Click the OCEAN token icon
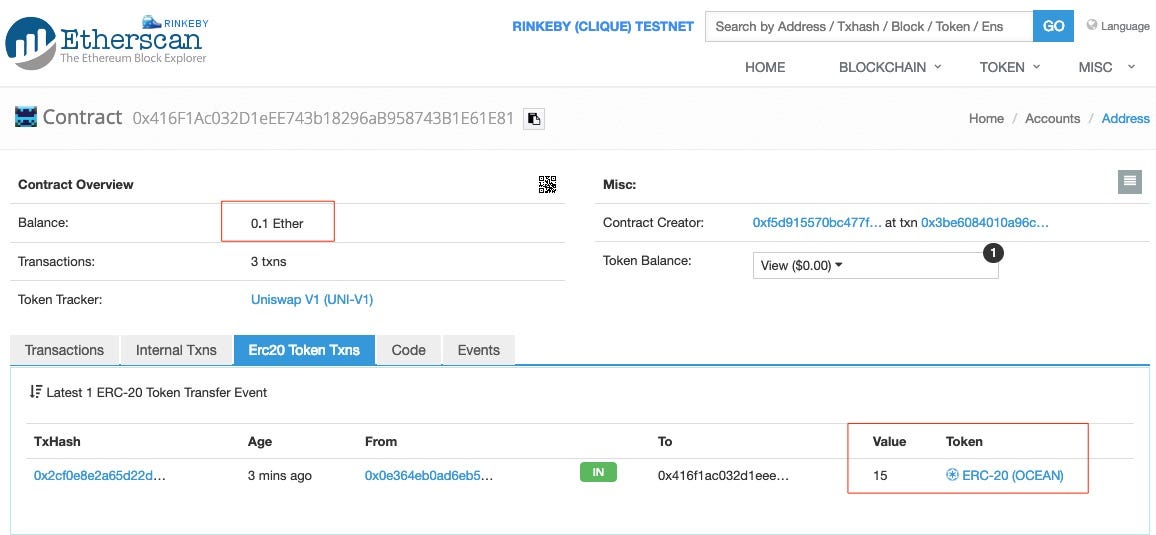This screenshot has width=1156, height=535. point(952,475)
